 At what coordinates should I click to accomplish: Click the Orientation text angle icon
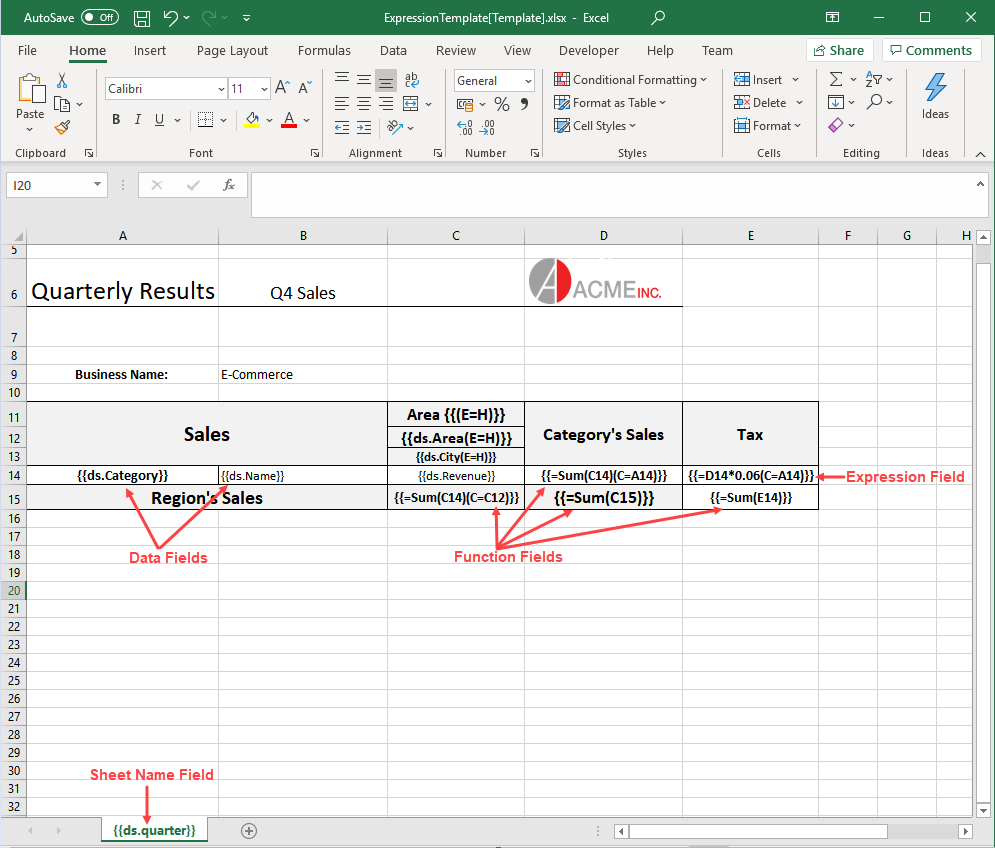pyautogui.click(x=395, y=128)
